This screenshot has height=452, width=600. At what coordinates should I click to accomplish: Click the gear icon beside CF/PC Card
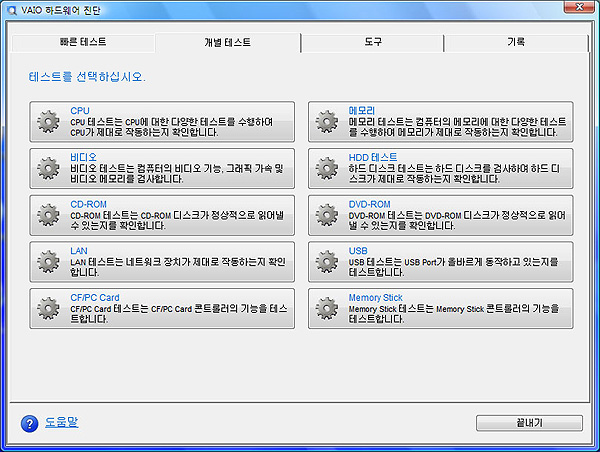click(48, 308)
